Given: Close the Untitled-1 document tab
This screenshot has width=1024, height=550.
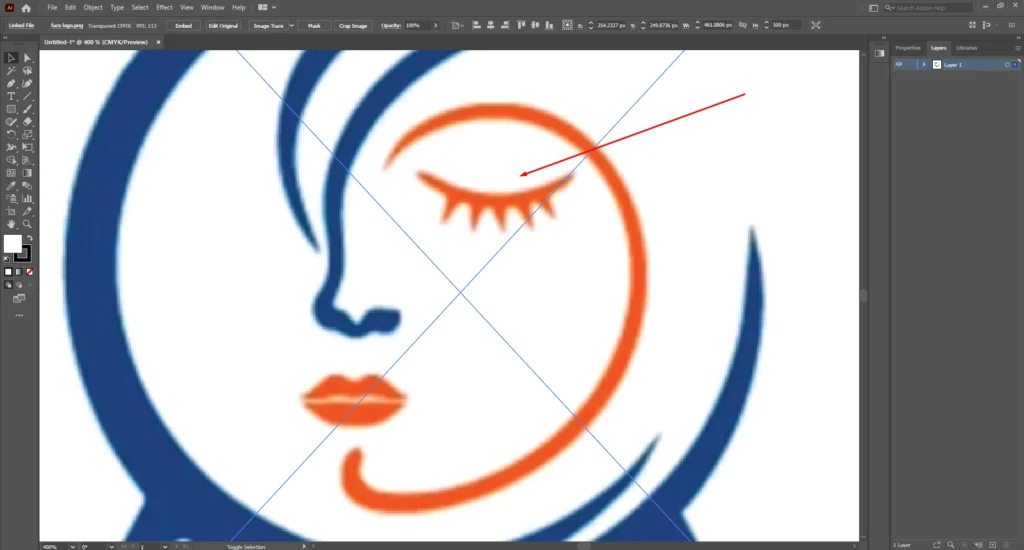Looking at the screenshot, I should click(x=158, y=42).
